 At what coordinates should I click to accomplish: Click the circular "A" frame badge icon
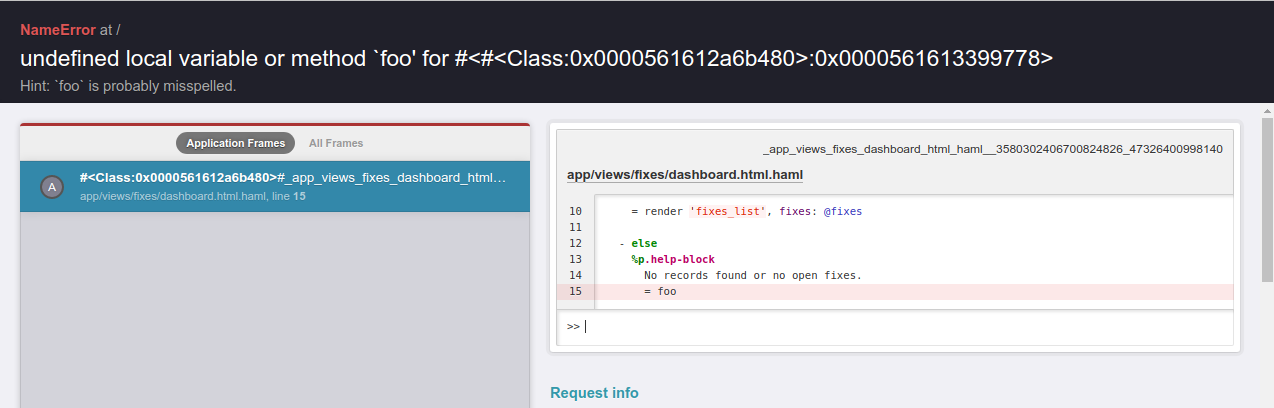(52, 186)
